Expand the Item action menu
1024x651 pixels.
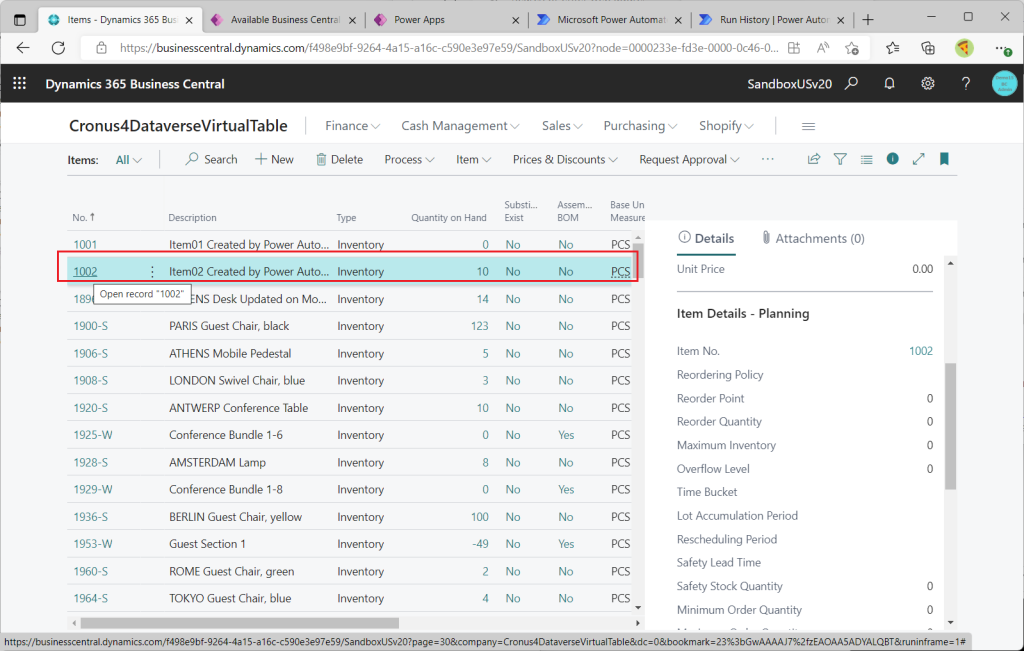[x=473, y=159]
